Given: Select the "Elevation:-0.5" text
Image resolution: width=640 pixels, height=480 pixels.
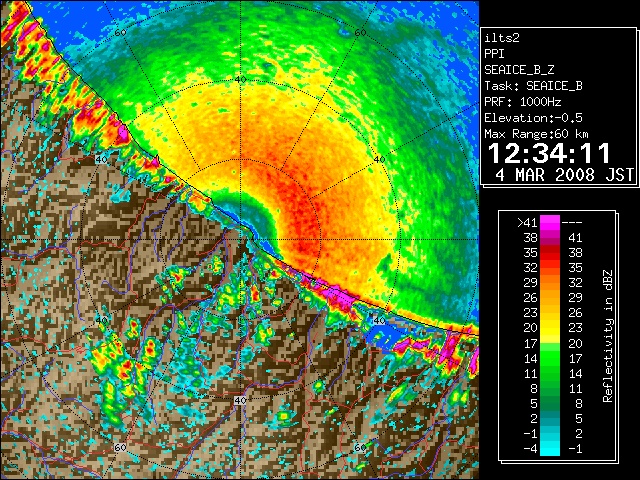Looking at the screenshot, I should [x=533, y=118].
